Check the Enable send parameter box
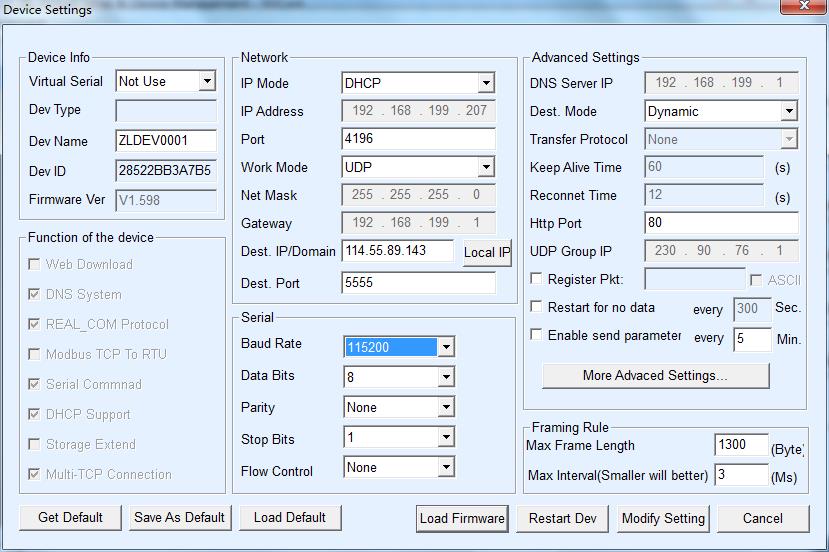Screen dimensions: 829x552 (537, 335)
